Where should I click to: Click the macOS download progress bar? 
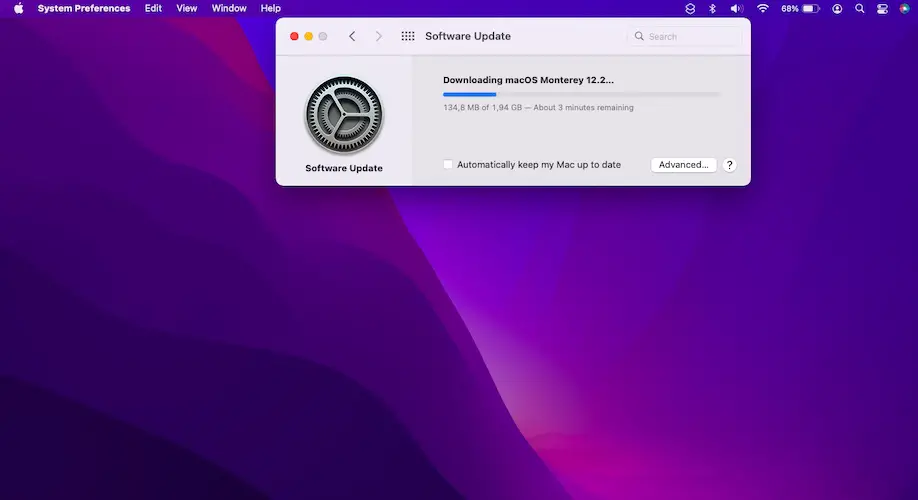tap(581, 94)
